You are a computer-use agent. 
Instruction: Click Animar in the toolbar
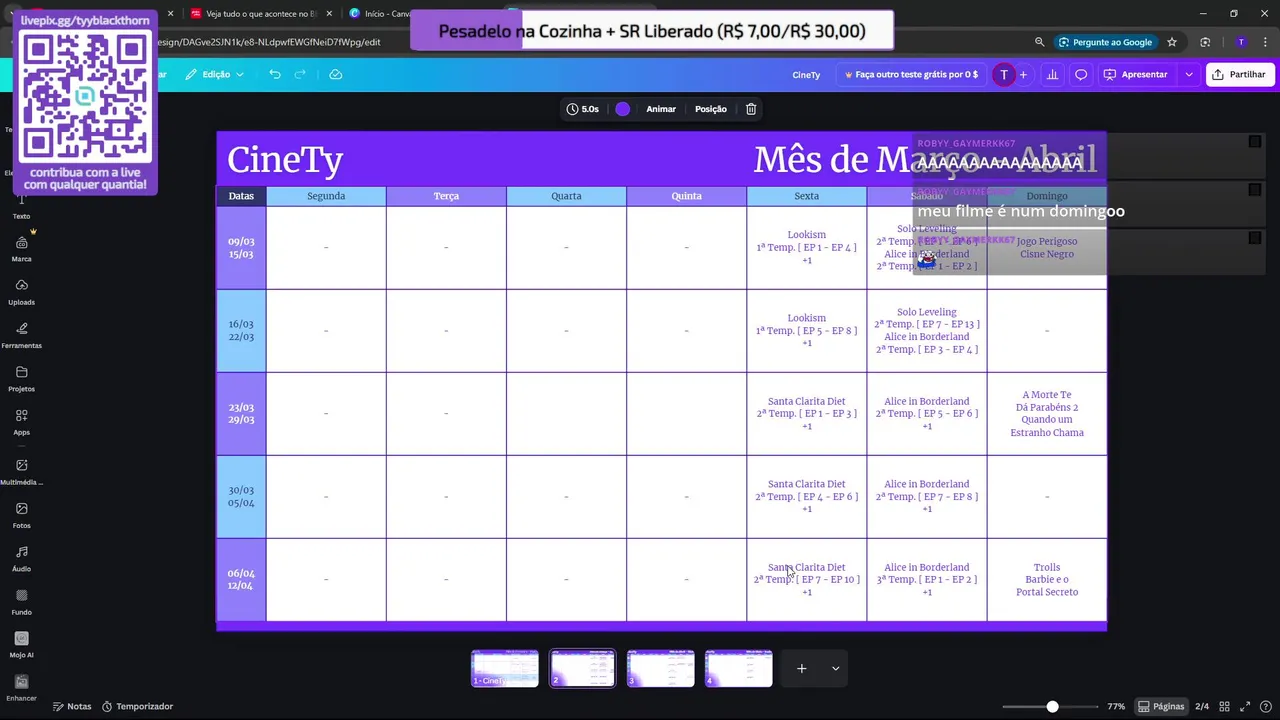pyautogui.click(x=661, y=109)
